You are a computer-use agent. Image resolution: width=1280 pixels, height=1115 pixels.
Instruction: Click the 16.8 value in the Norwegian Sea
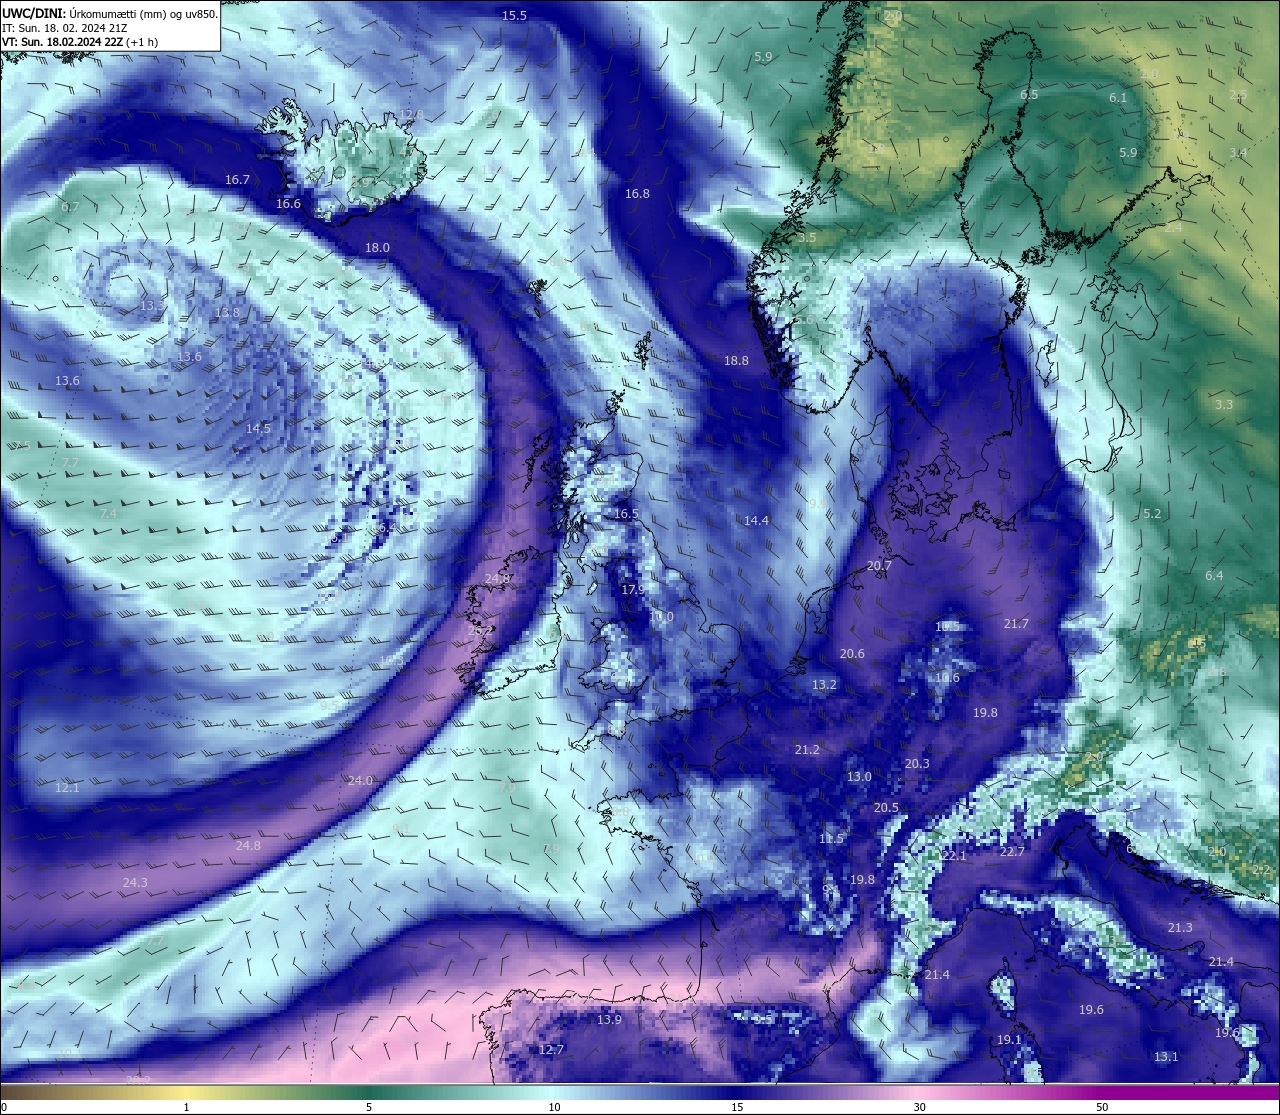point(637,193)
